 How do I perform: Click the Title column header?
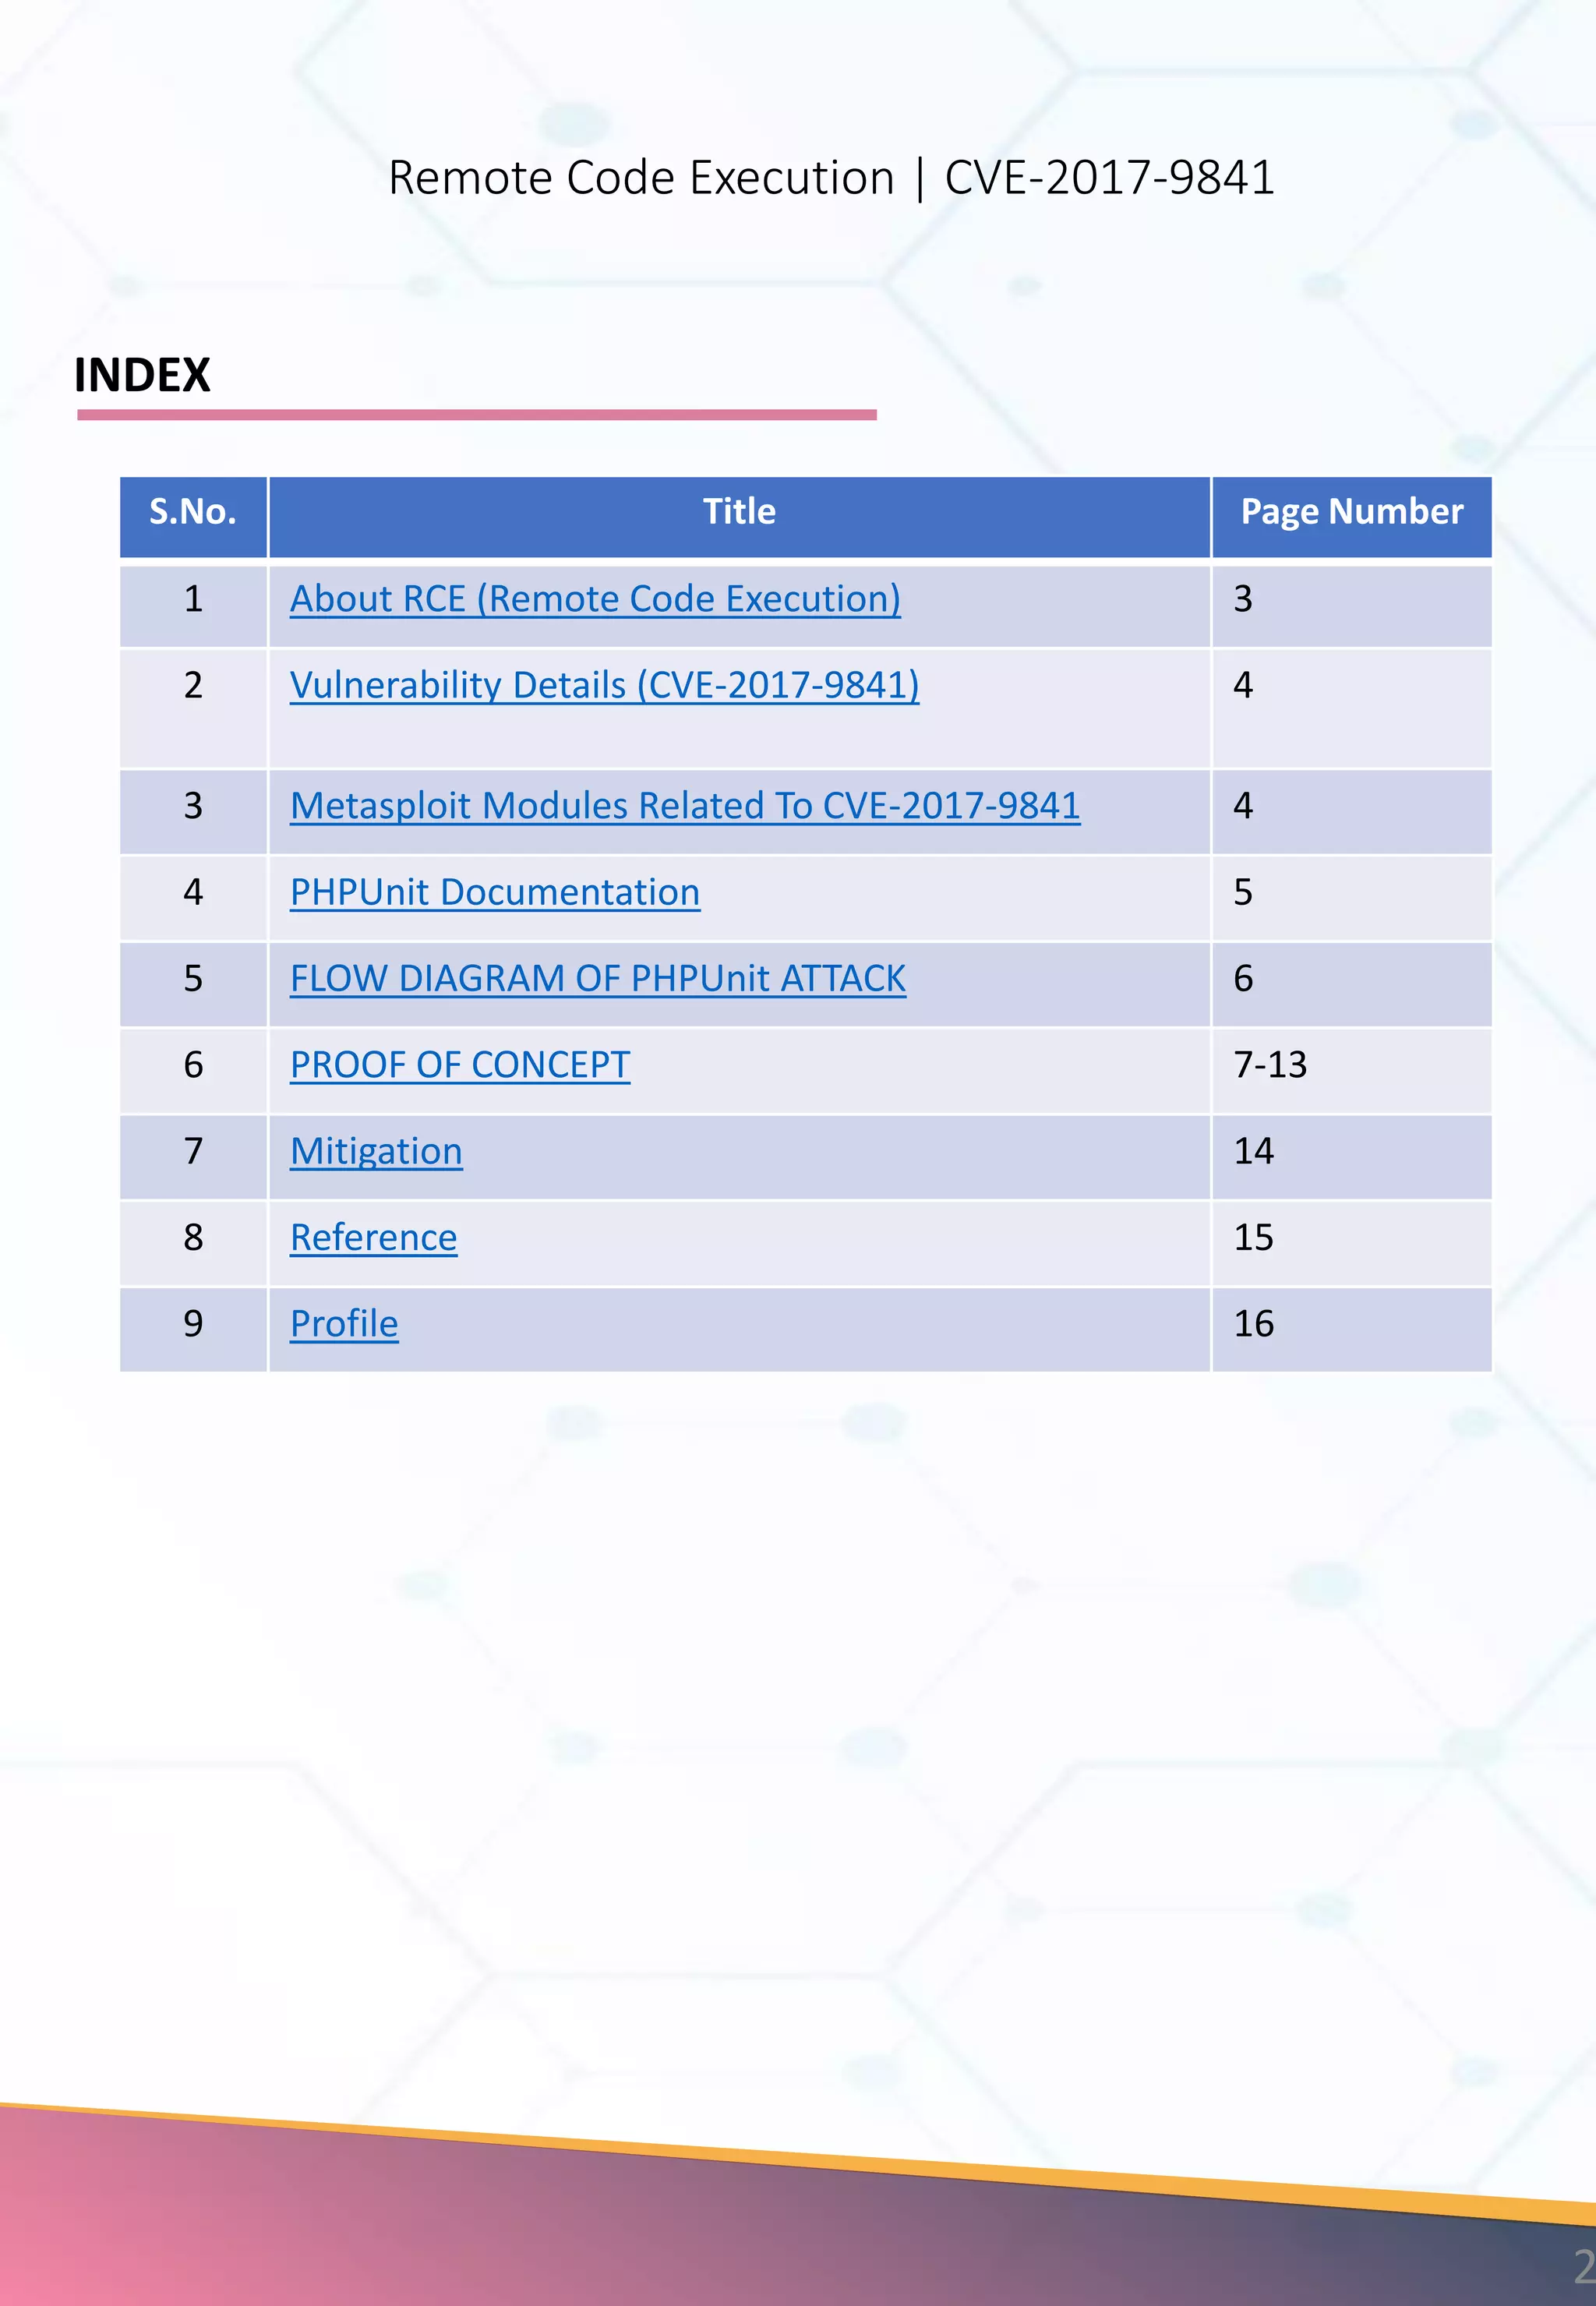(x=739, y=512)
